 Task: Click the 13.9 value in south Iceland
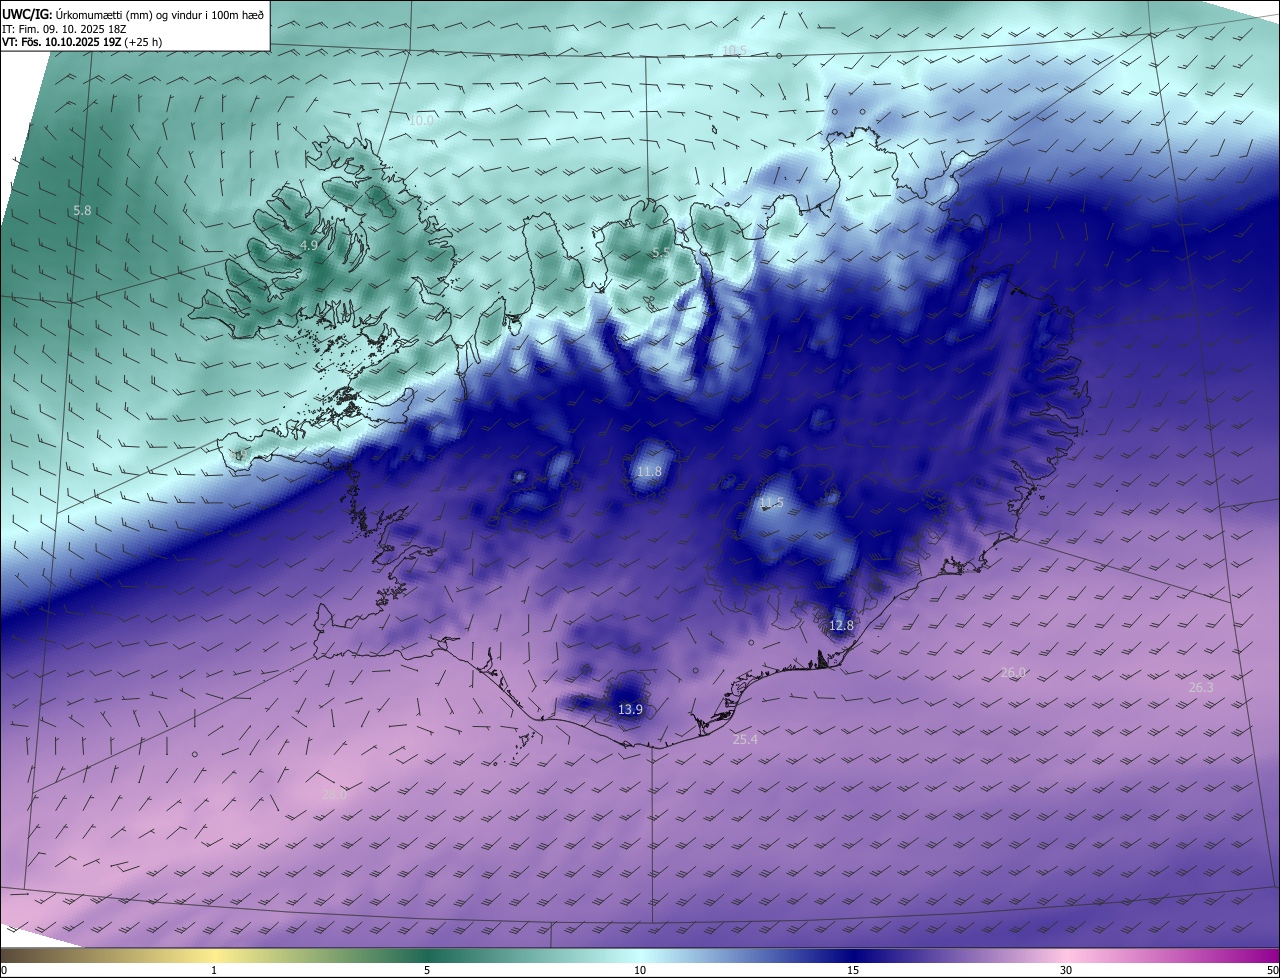(x=630, y=709)
